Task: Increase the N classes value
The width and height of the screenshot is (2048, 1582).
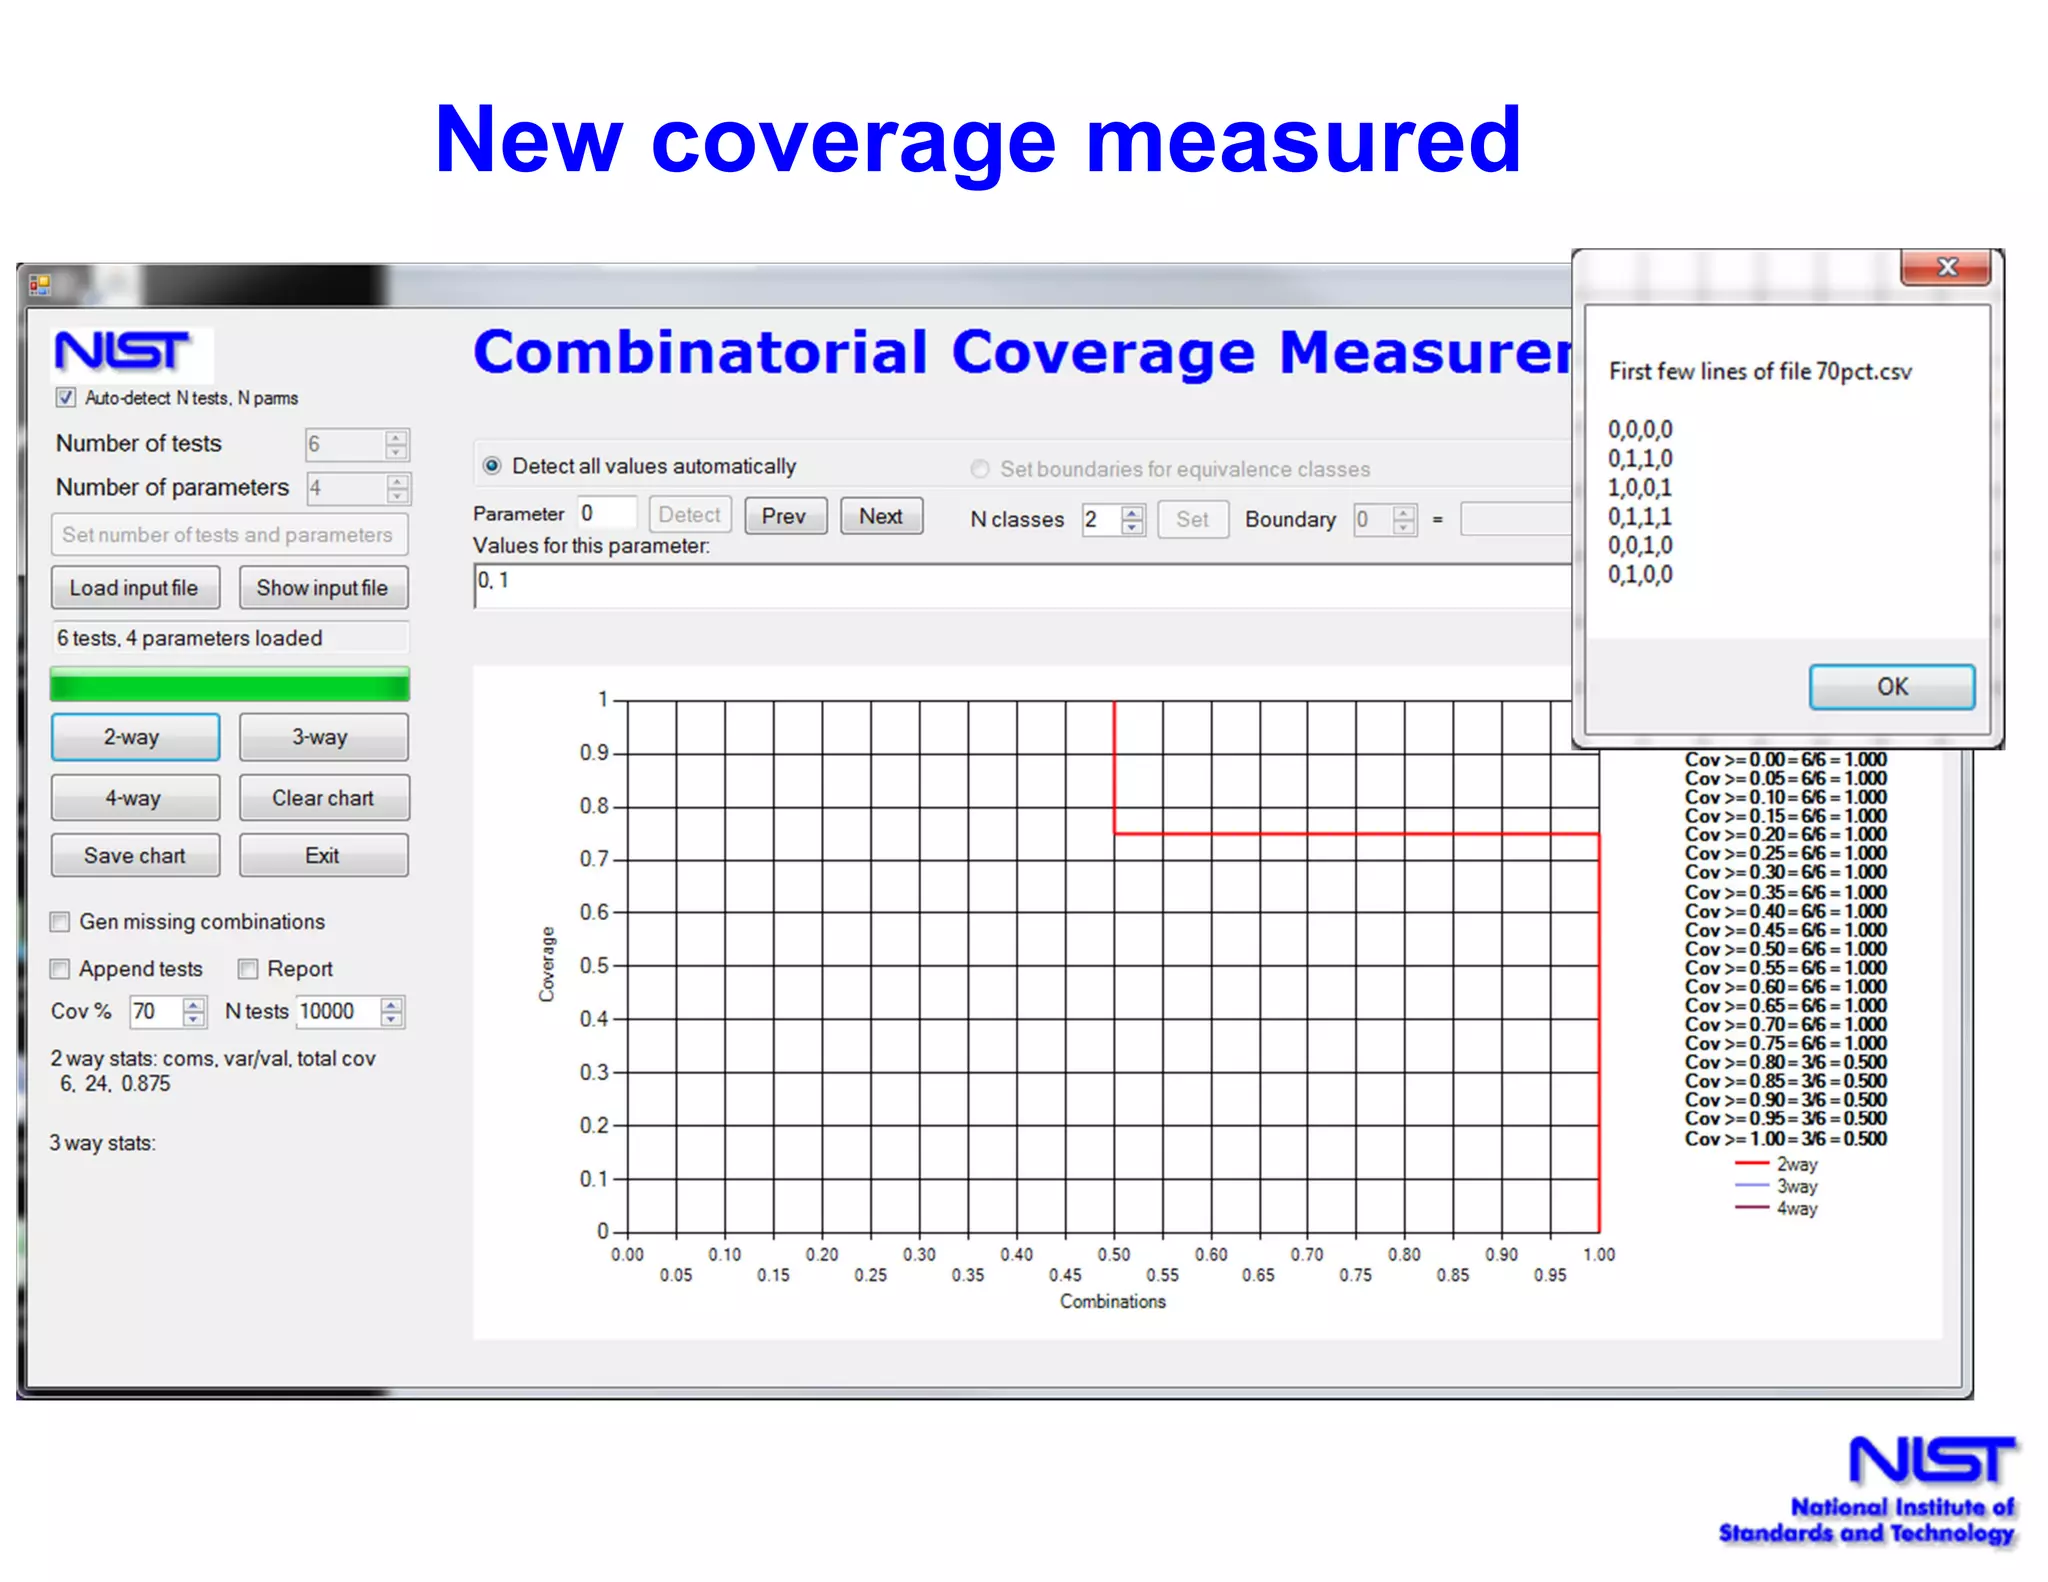Action: (1132, 512)
